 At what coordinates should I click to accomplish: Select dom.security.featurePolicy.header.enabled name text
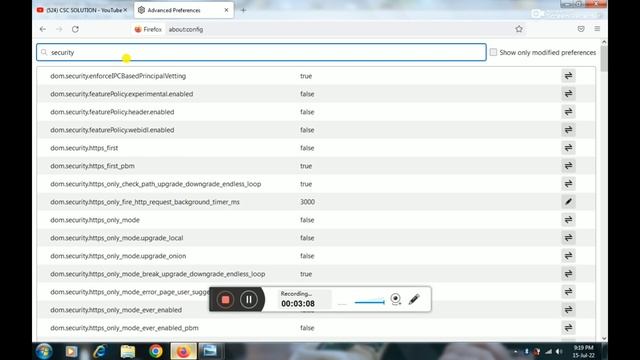pyautogui.click(x=112, y=112)
